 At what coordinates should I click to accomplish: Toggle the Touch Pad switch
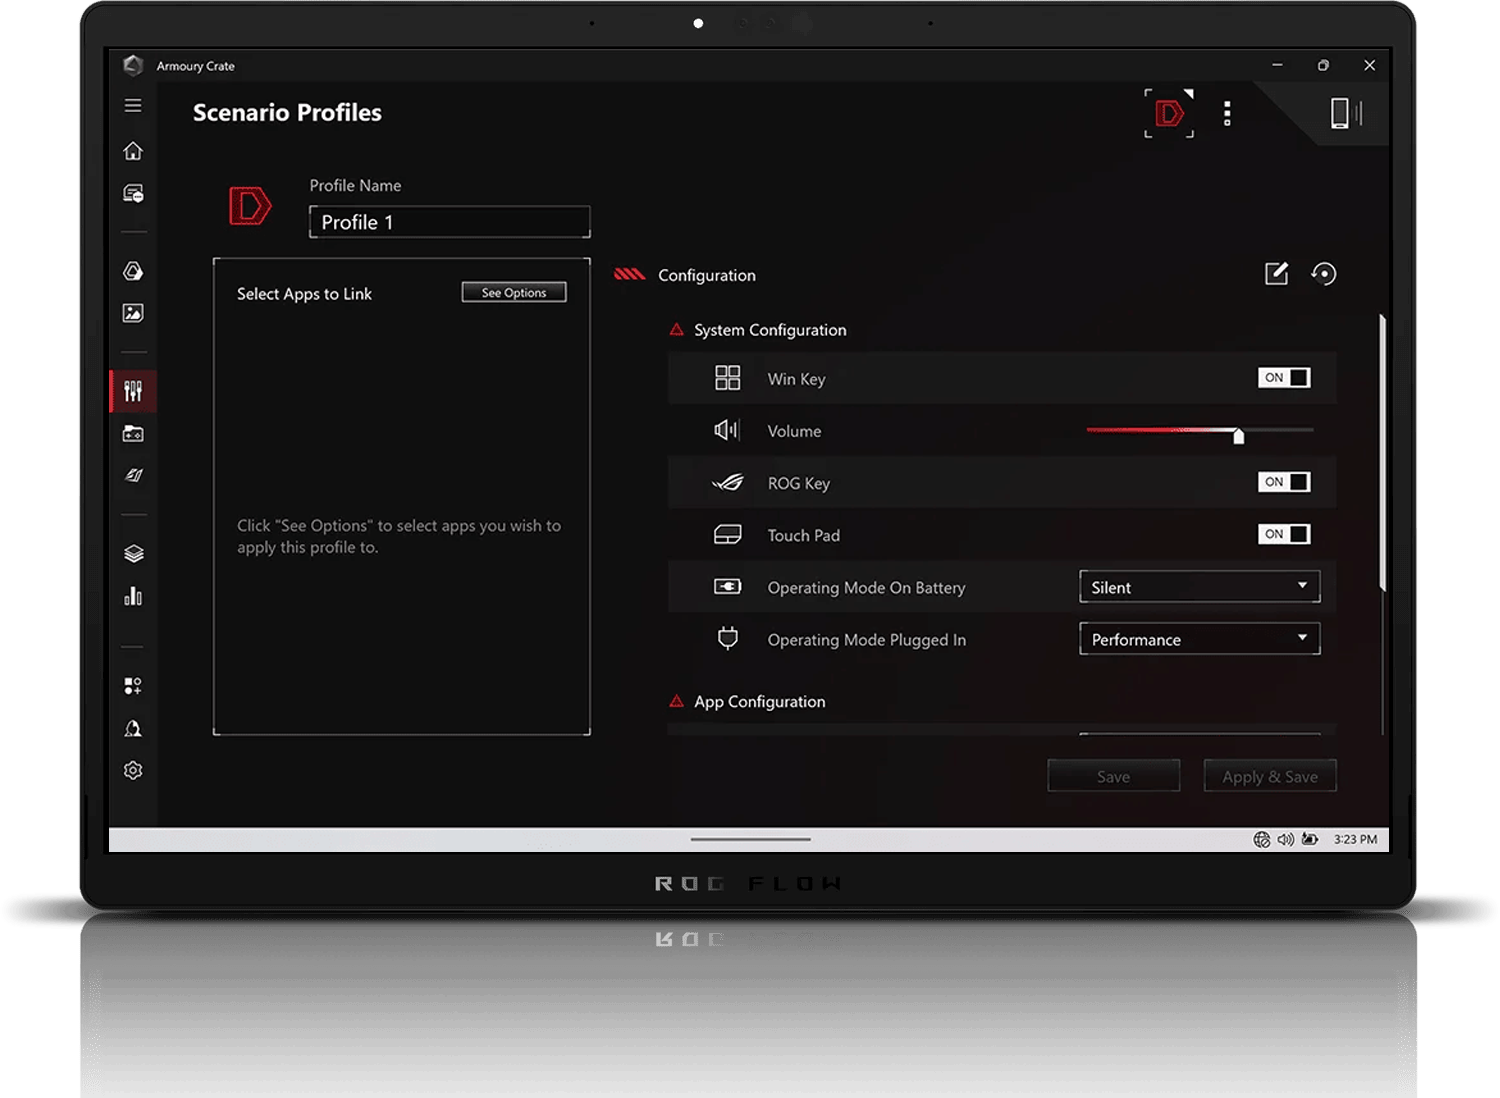tap(1284, 534)
